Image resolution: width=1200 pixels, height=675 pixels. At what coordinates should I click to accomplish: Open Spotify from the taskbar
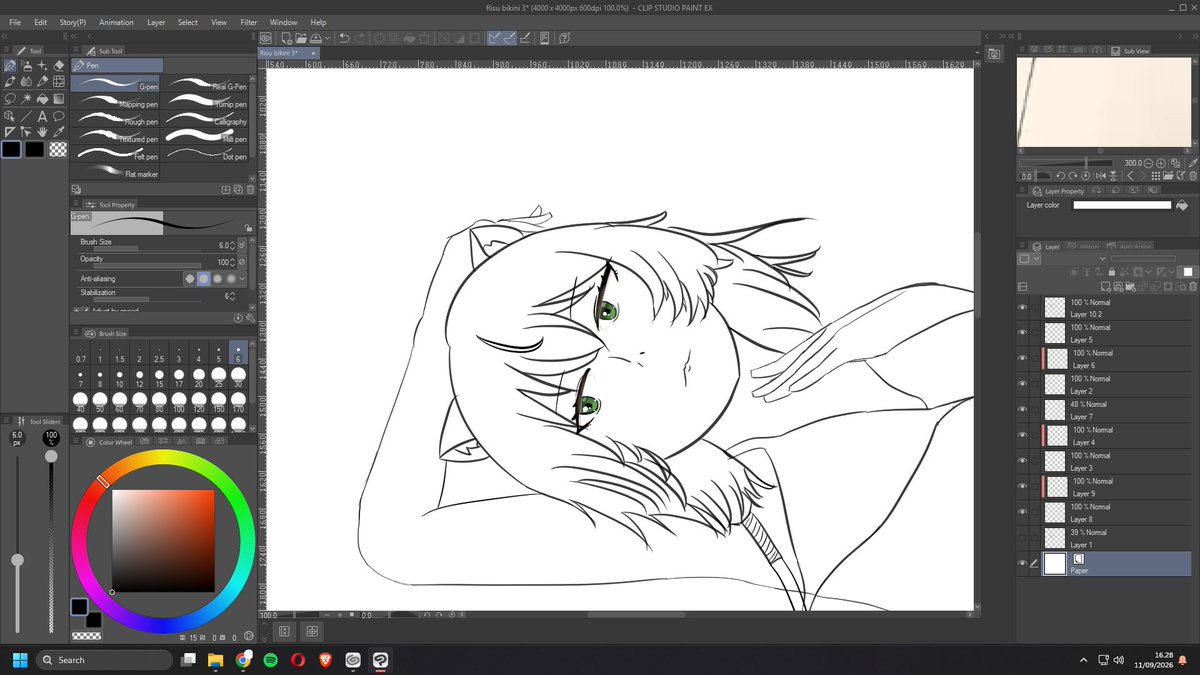tap(271, 660)
